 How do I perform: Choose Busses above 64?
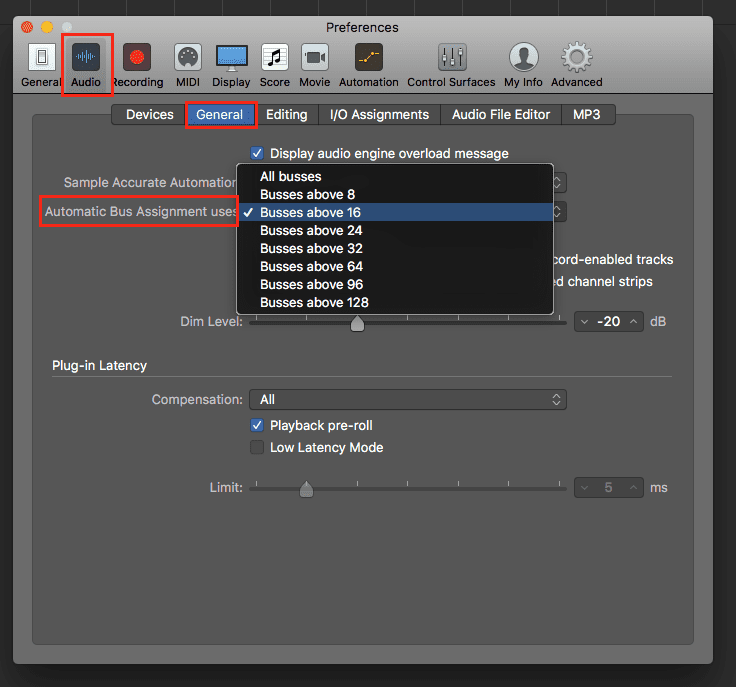point(395,267)
